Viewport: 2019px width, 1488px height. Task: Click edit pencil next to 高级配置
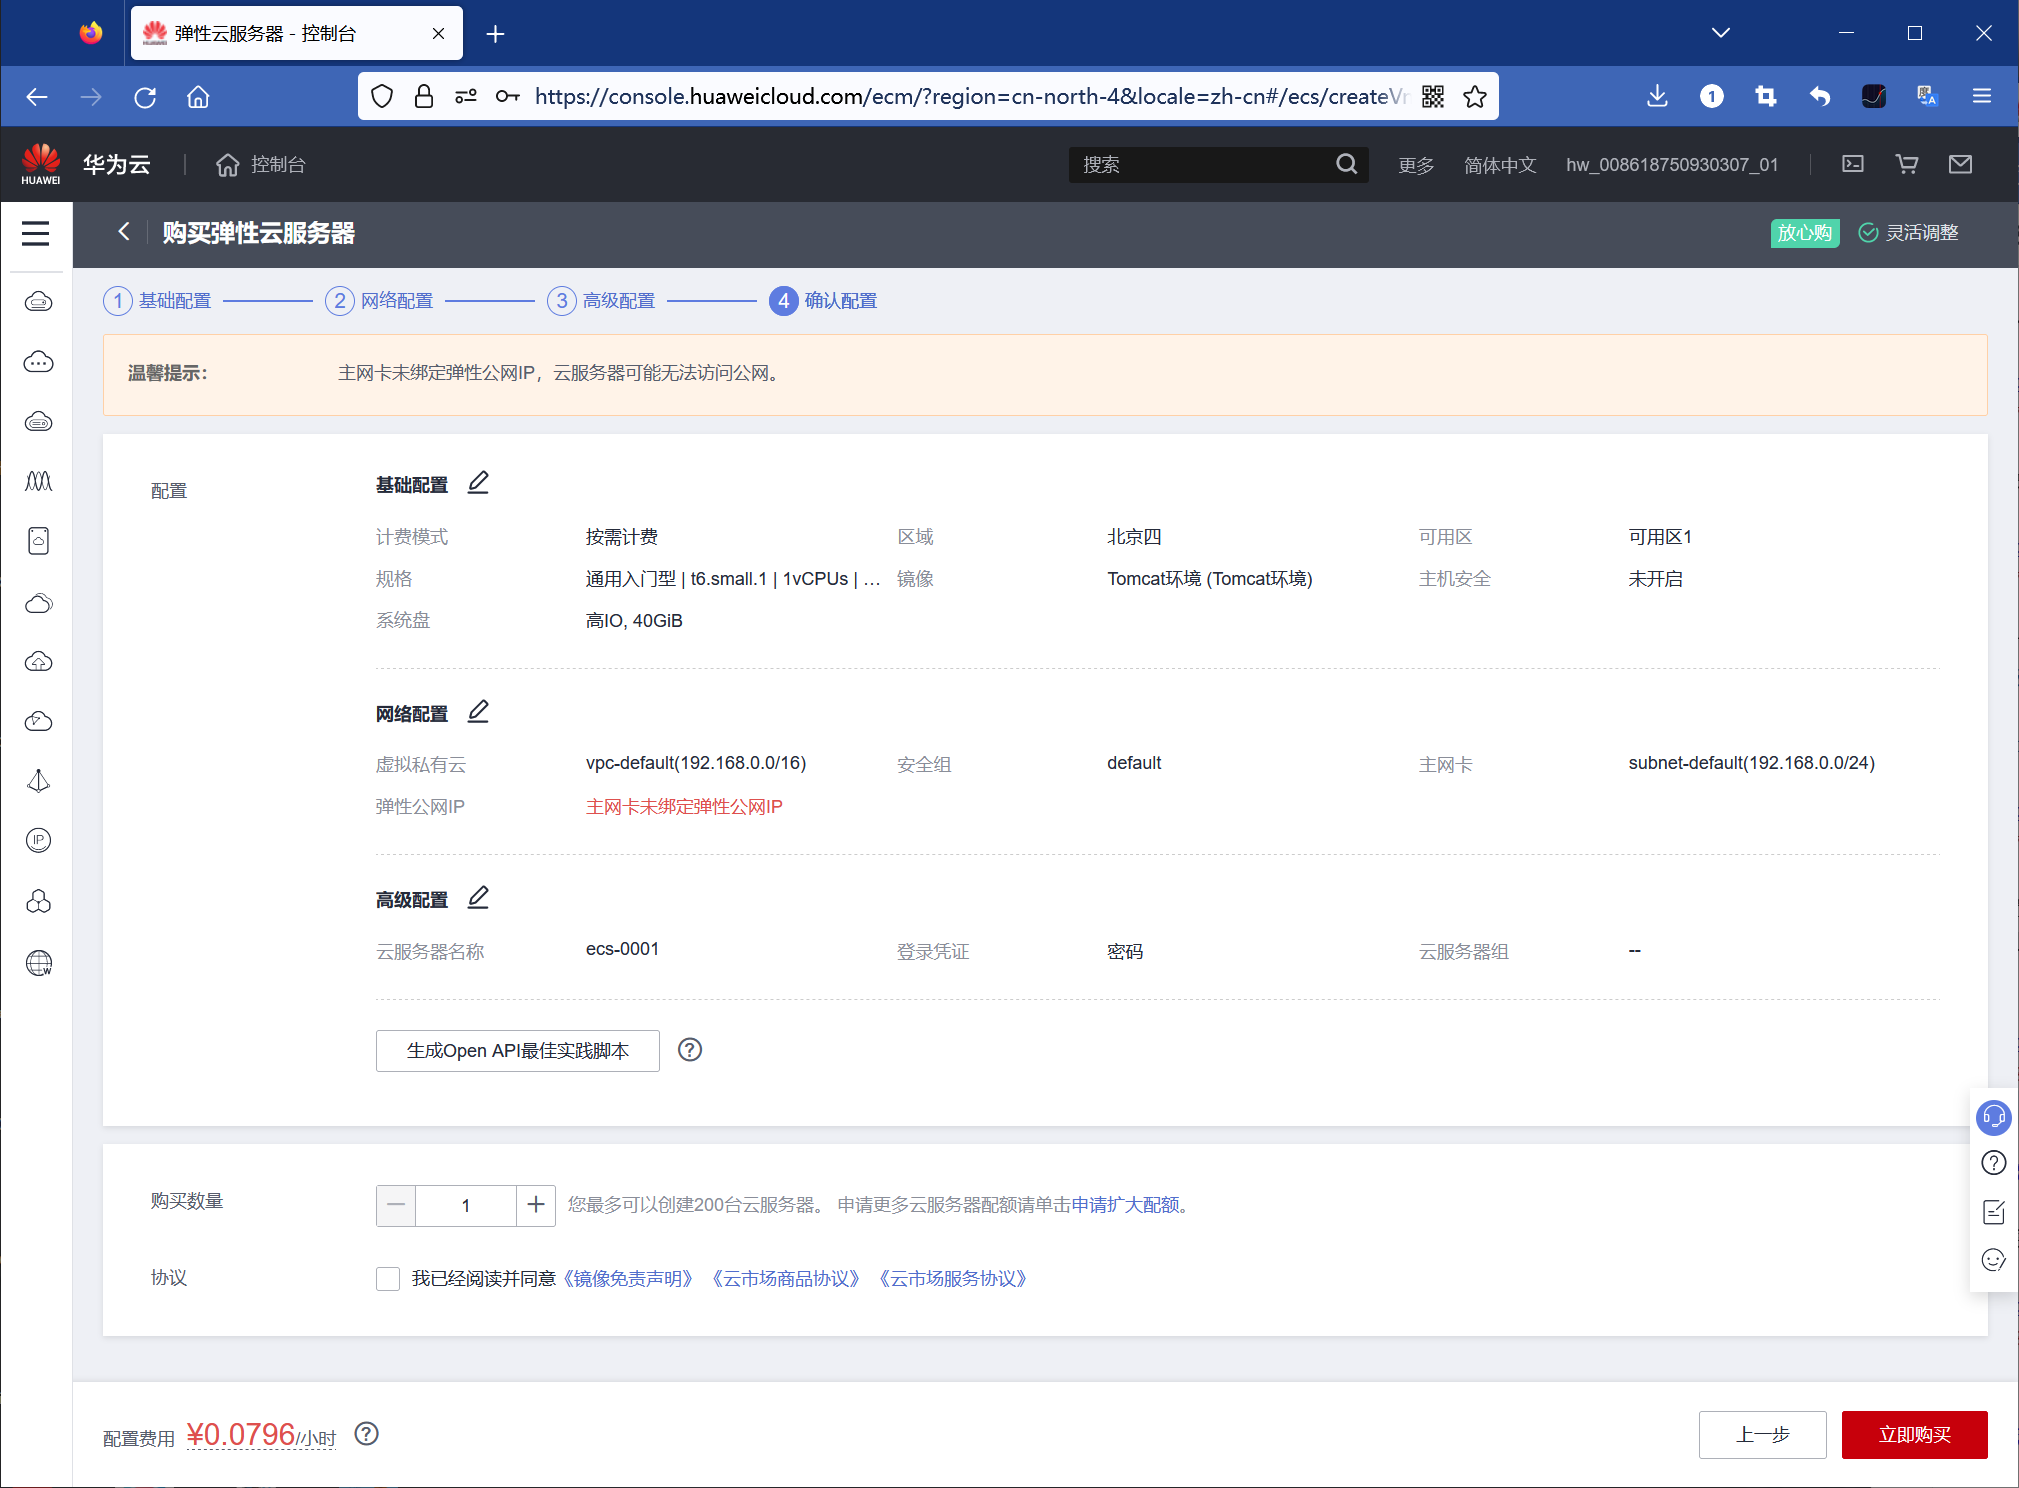pos(478,898)
